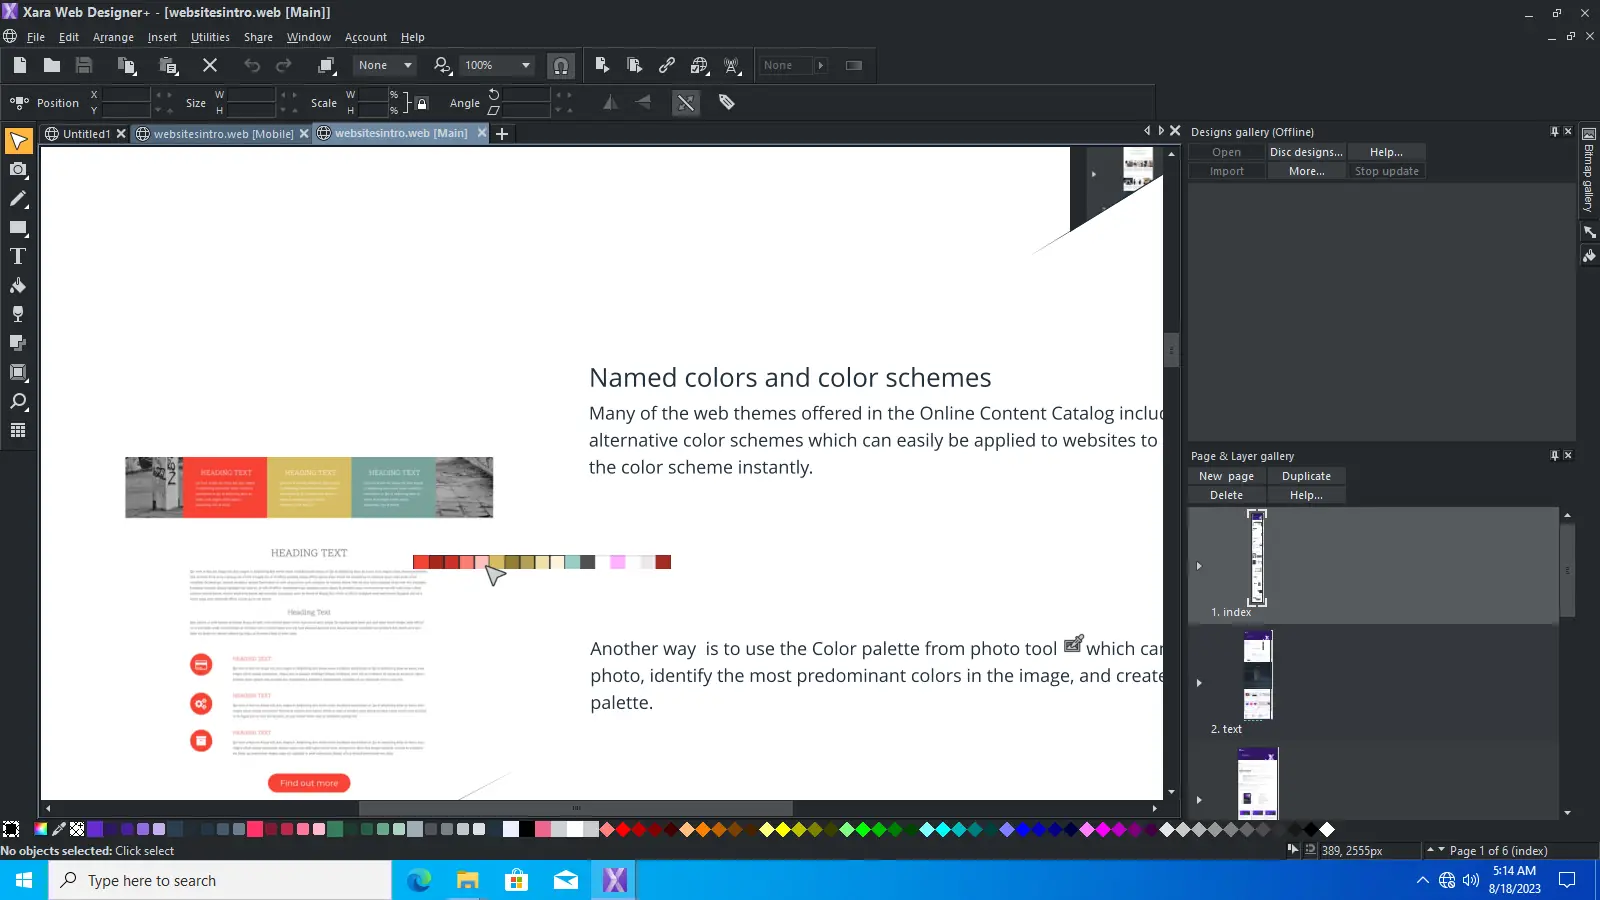This screenshot has width=1600, height=900.
Task: Pick the bright pink color swatch
Action: (x=255, y=829)
